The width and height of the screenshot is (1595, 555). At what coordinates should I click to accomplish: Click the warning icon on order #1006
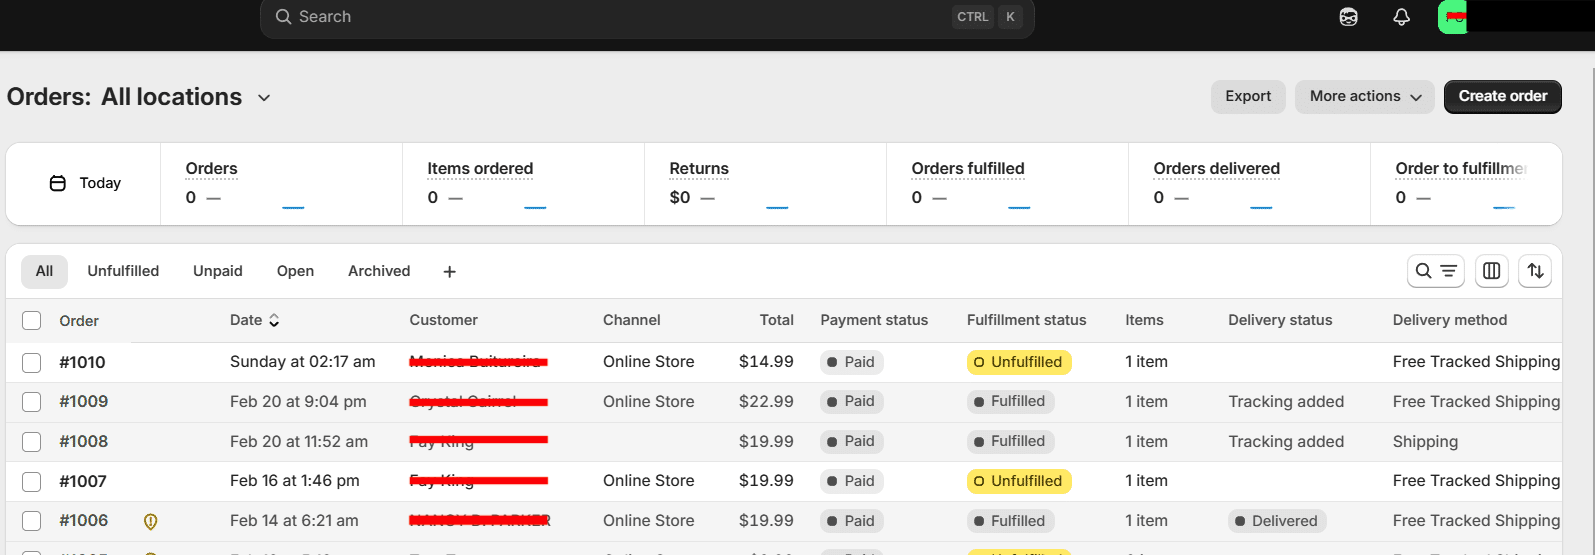(151, 521)
